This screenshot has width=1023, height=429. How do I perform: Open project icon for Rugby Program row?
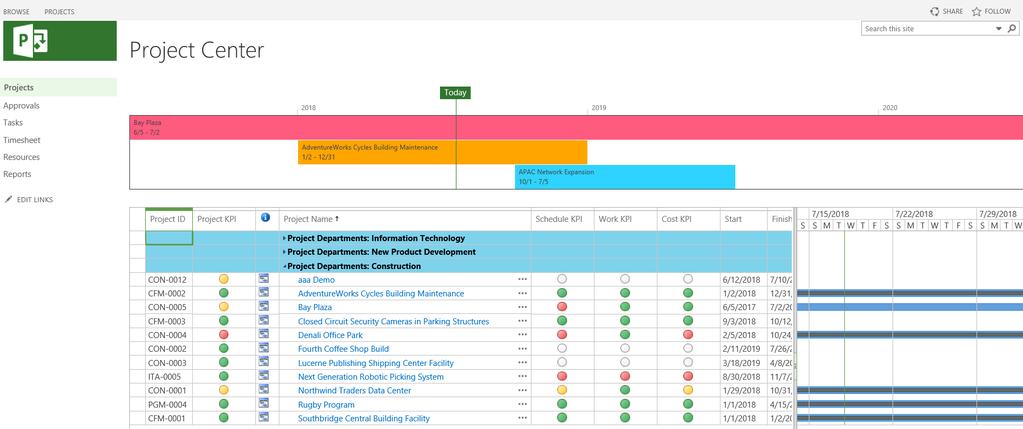click(264, 404)
